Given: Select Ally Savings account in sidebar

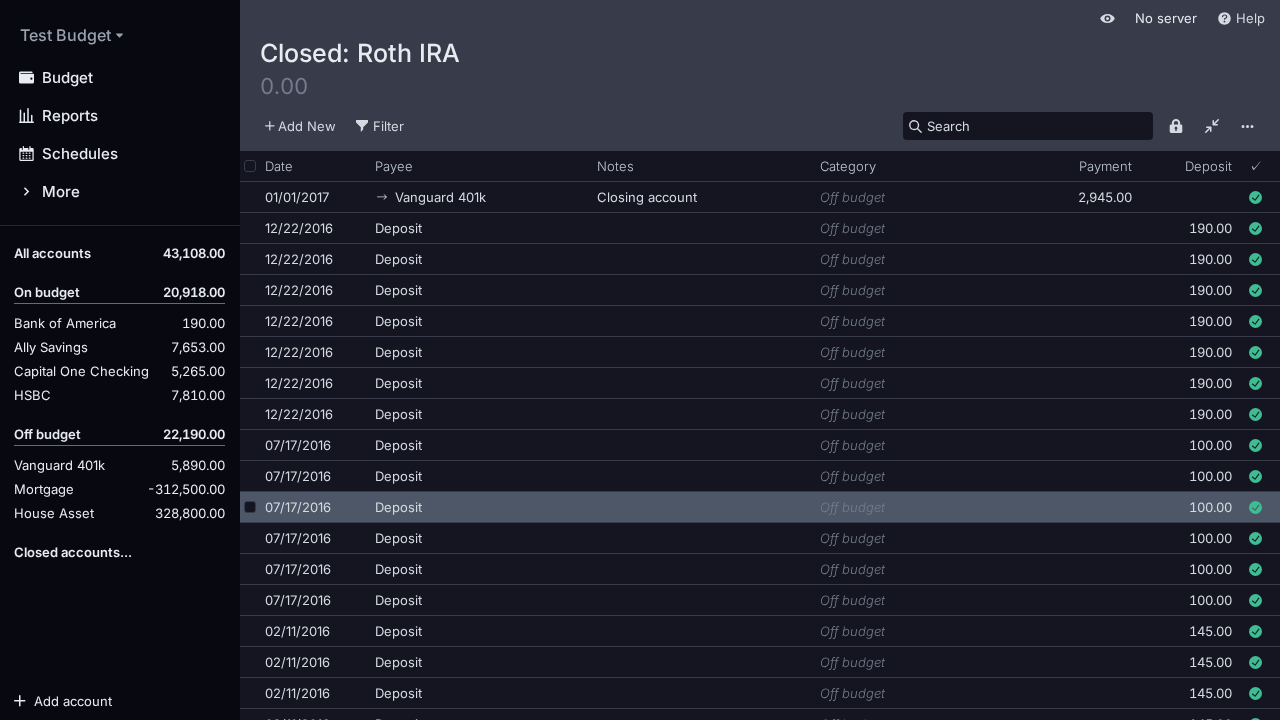Looking at the screenshot, I should [51, 348].
